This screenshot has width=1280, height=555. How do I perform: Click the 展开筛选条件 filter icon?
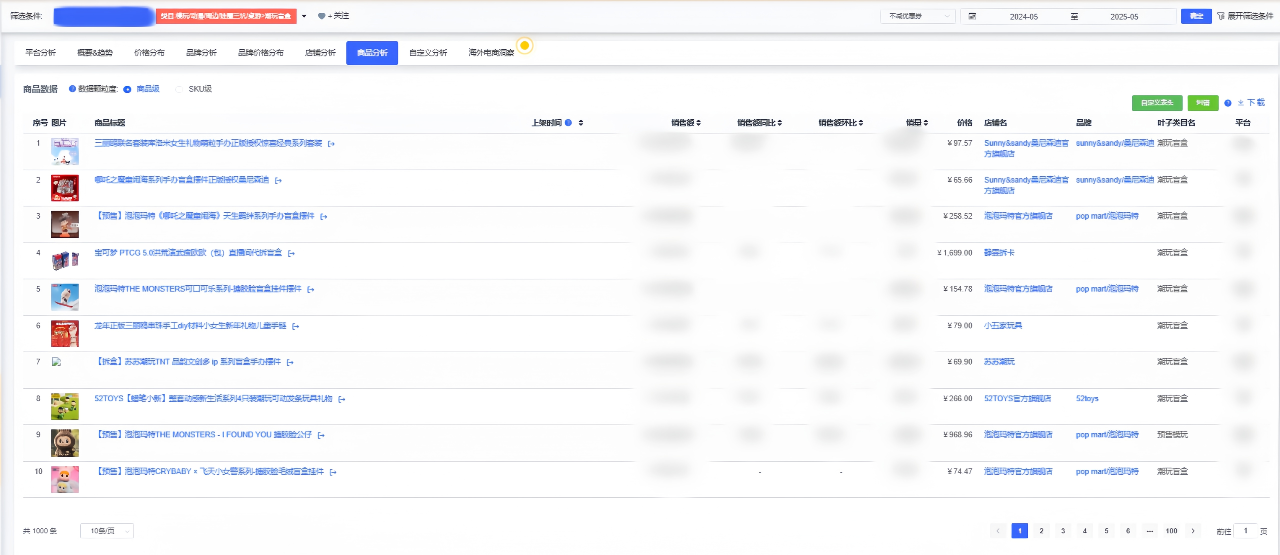point(1220,16)
